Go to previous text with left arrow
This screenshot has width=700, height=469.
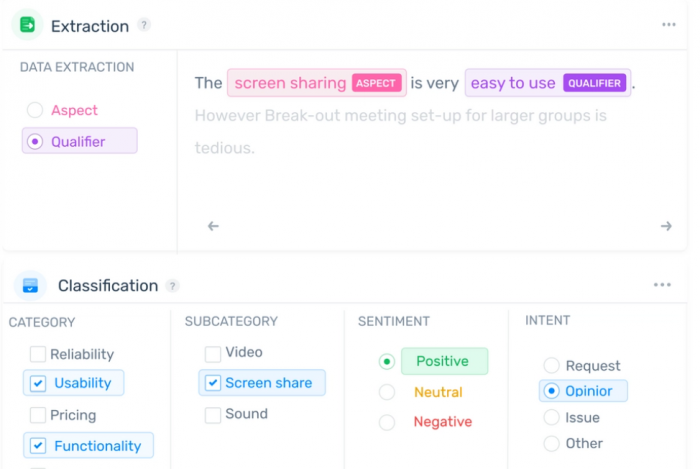point(213,226)
